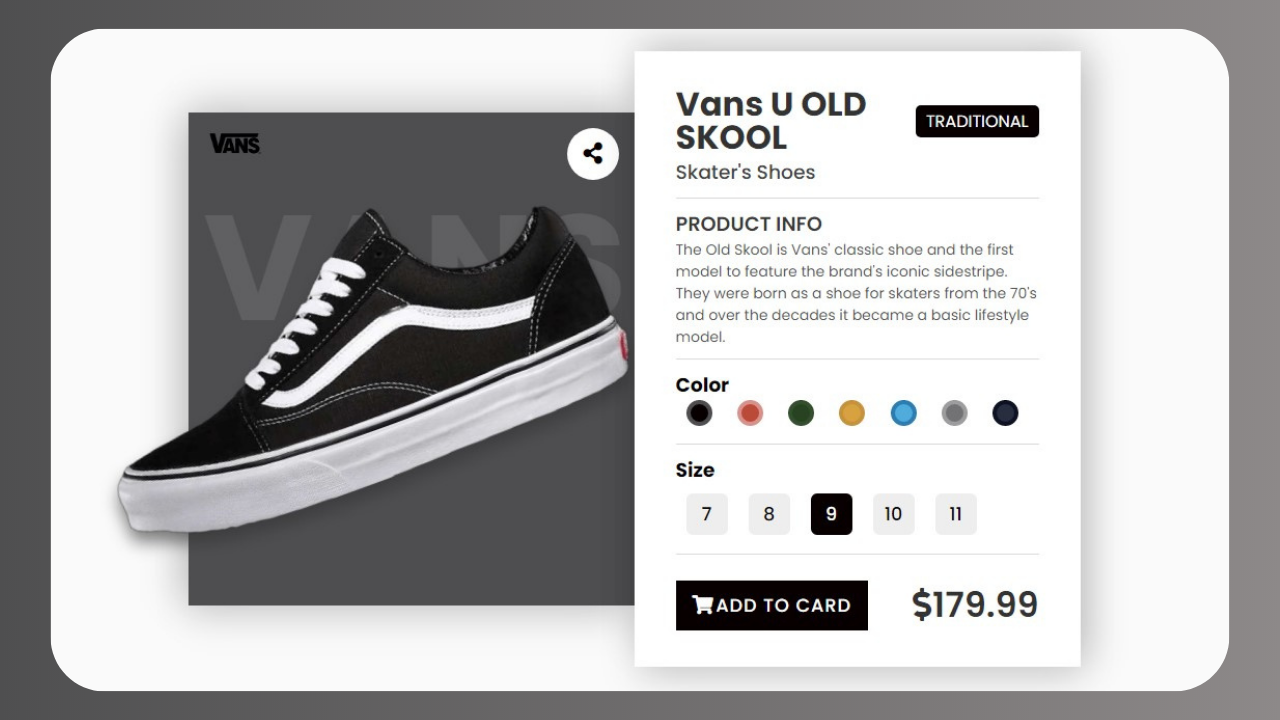1280x720 pixels.
Task: Pick shoe size 10
Action: pos(893,514)
